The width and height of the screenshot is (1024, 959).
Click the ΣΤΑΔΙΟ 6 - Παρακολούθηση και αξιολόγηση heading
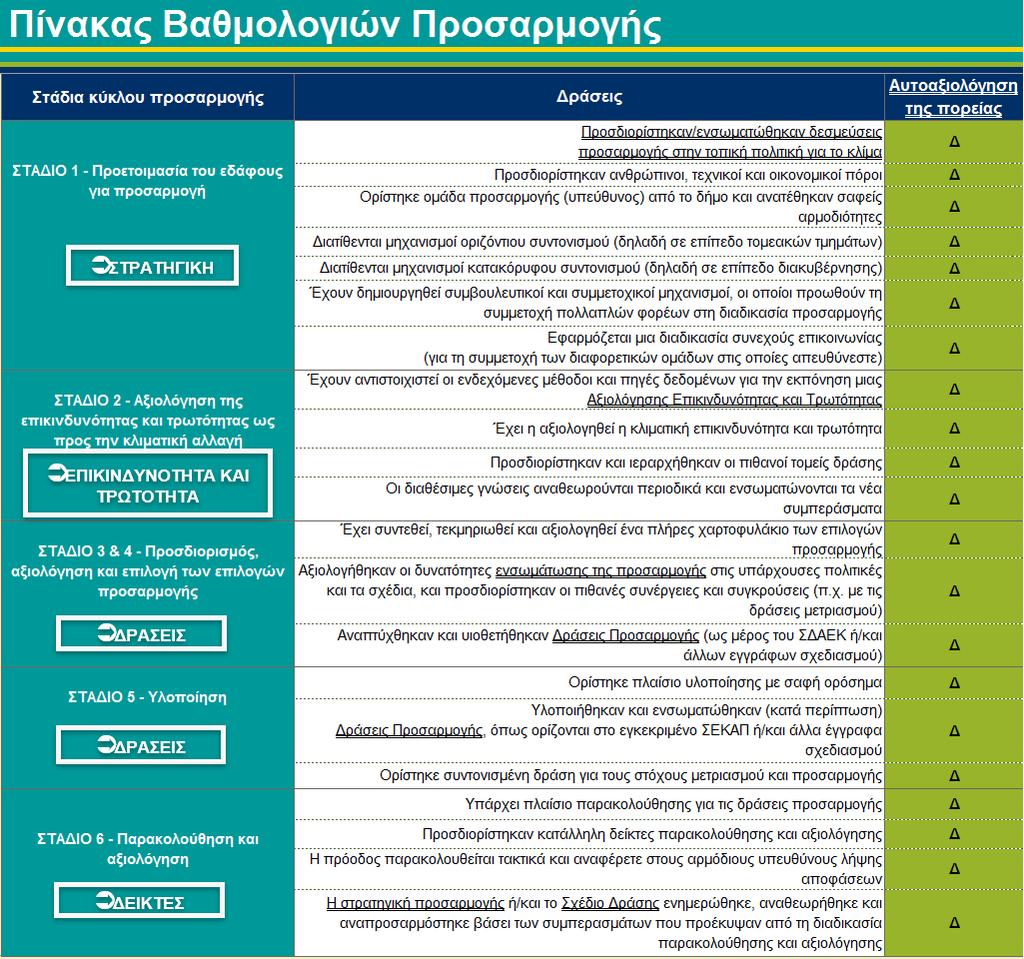coord(148,849)
